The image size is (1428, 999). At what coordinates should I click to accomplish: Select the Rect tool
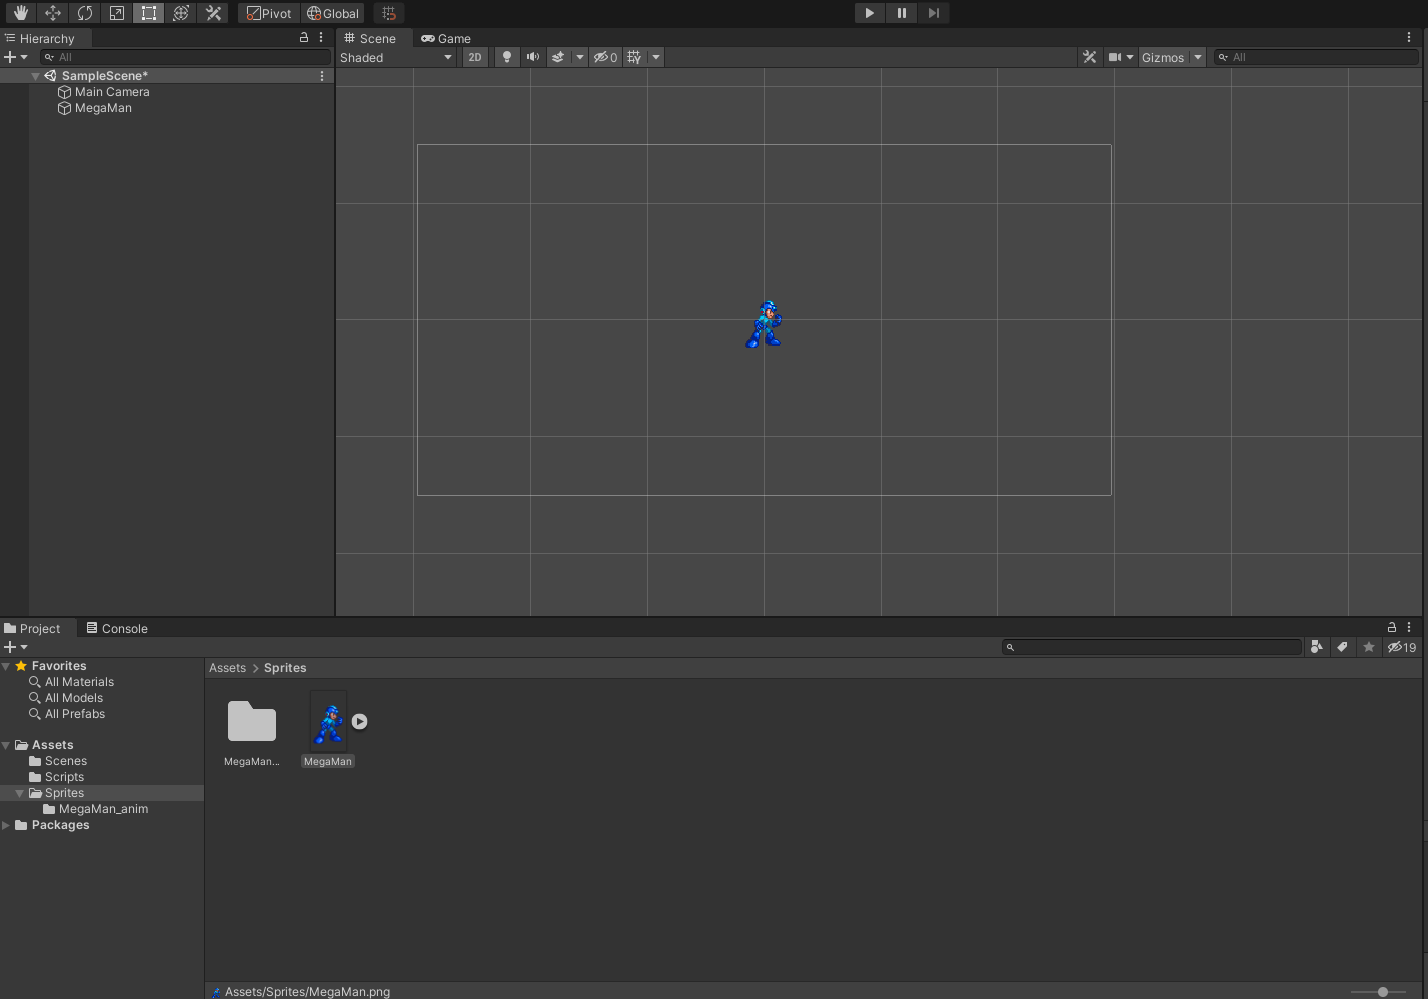coord(149,13)
